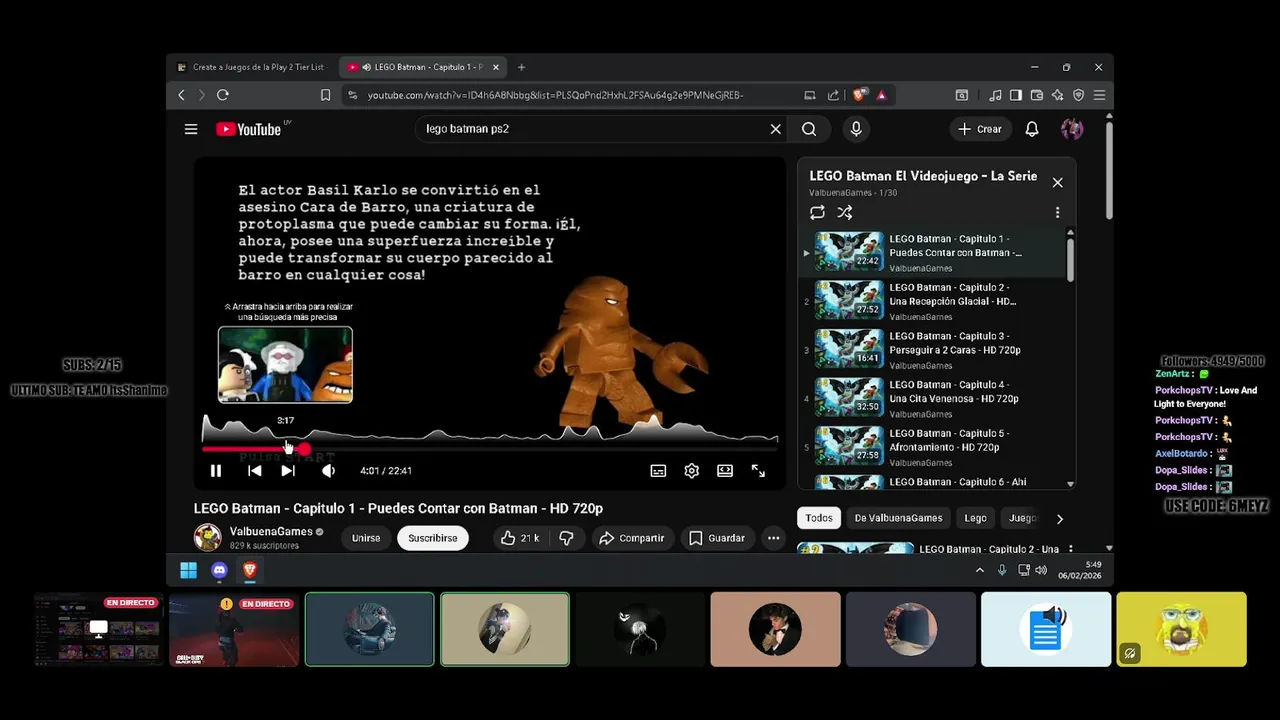Viewport: 1280px width, 720px height.
Task: Click the red progress bar scrubber
Action: [x=304, y=450]
